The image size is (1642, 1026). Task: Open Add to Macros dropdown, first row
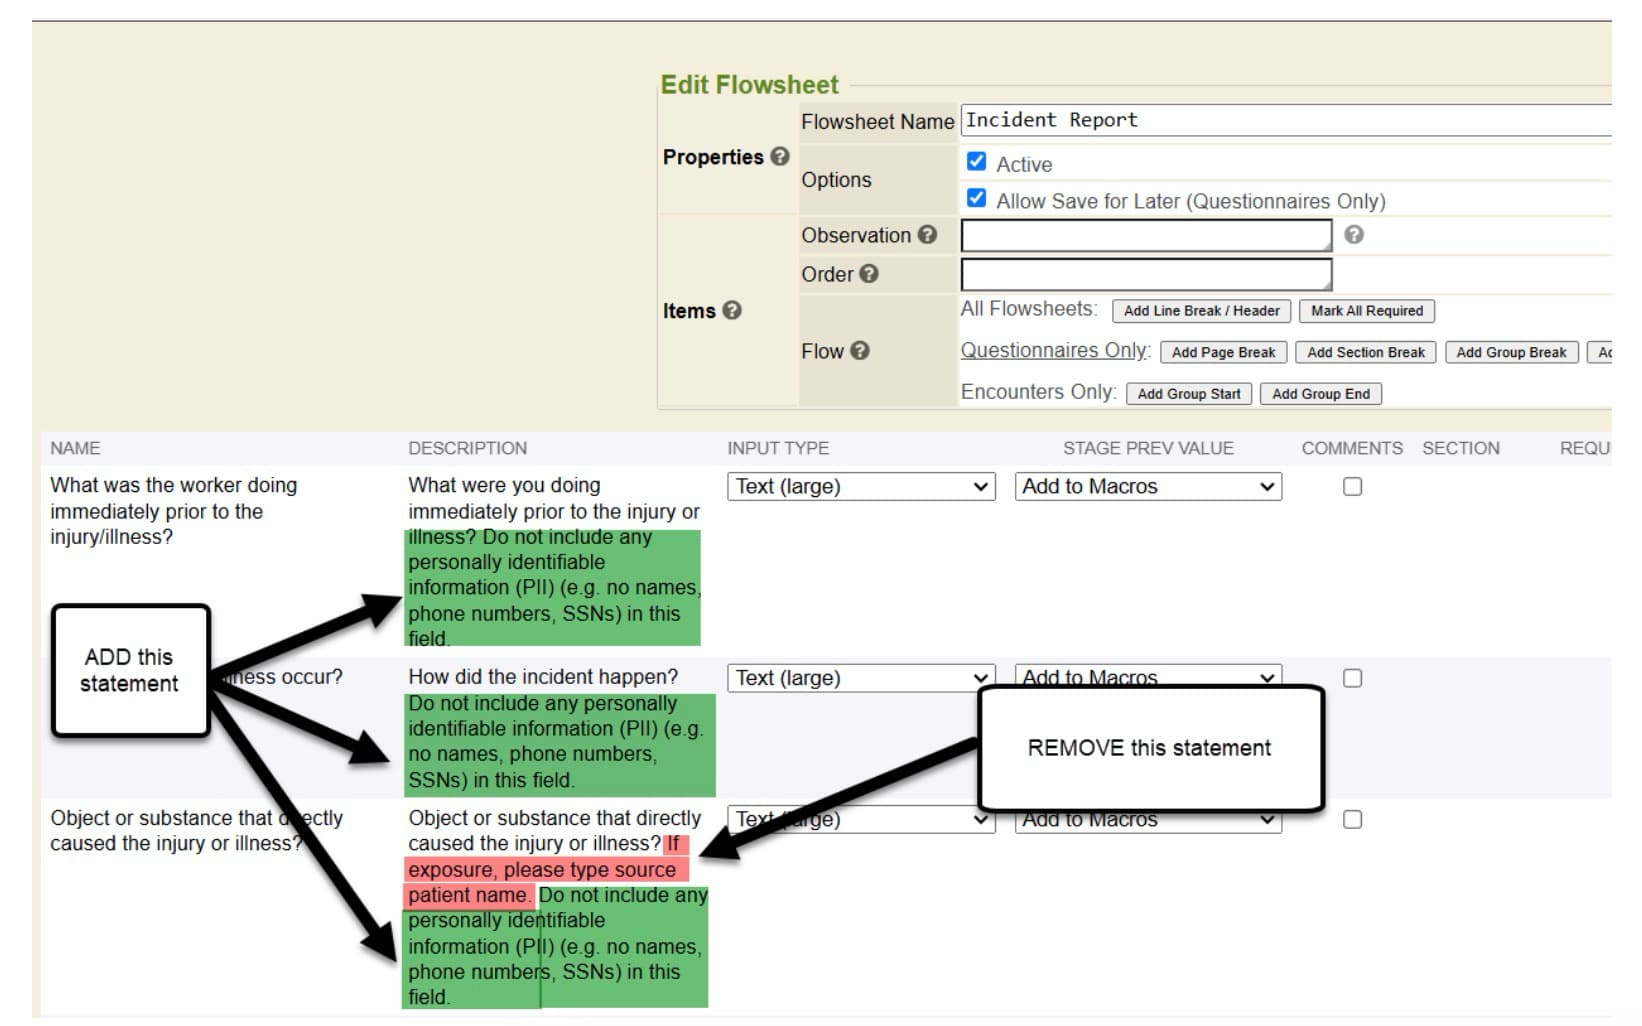(x=1147, y=487)
